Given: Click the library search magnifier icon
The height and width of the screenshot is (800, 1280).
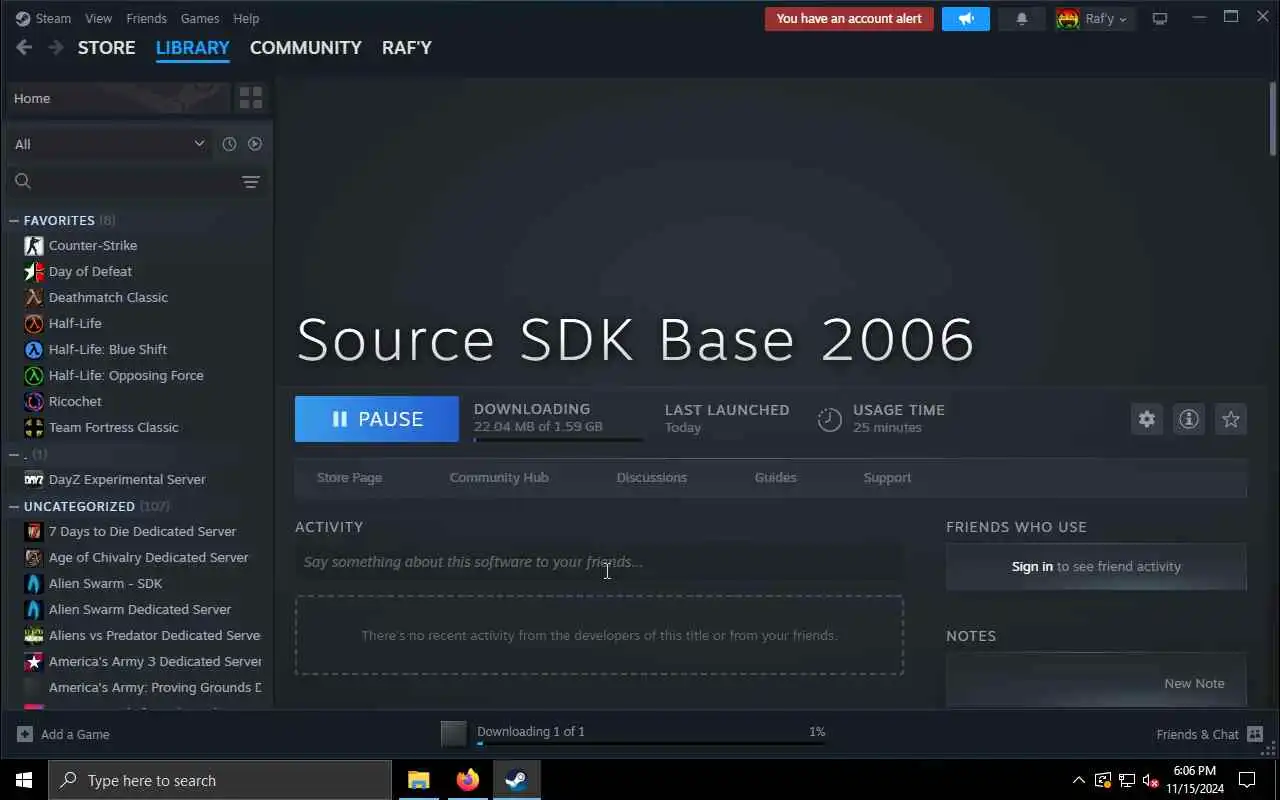Looking at the screenshot, I should click(x=23, y=181).
